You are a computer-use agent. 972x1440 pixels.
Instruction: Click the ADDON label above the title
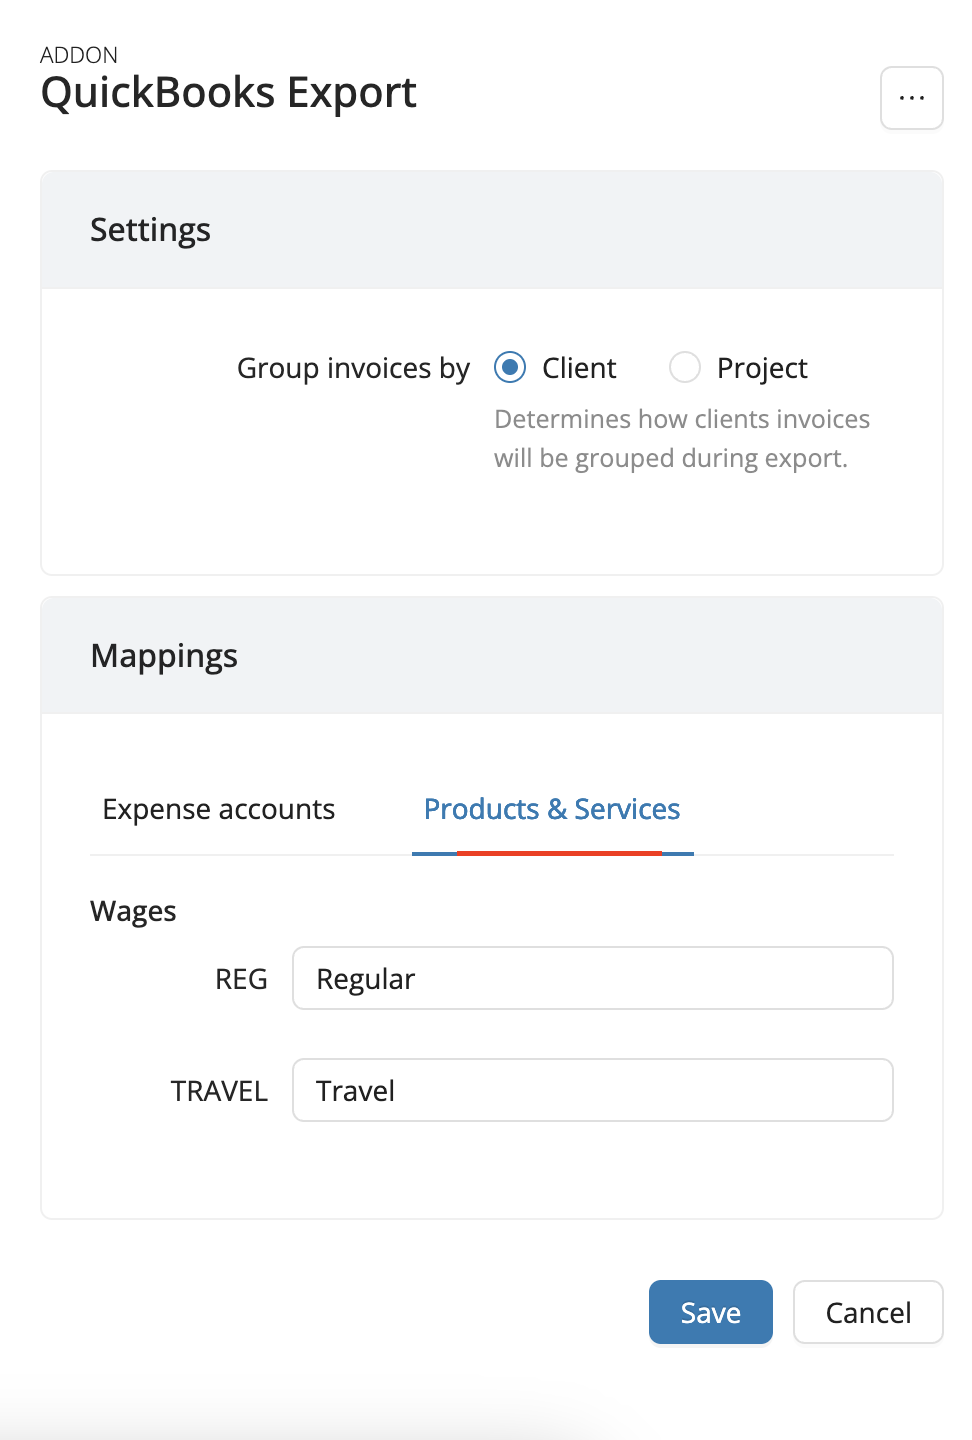(x=79, y=55)
